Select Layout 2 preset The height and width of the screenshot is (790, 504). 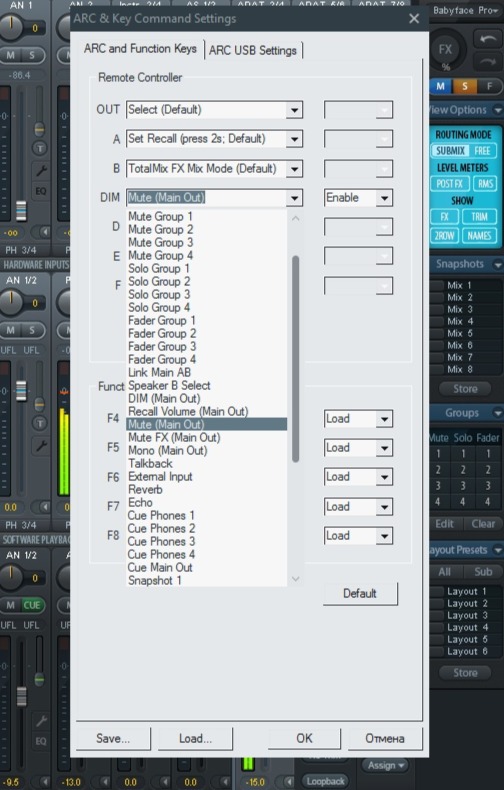(x=467, y=604)
